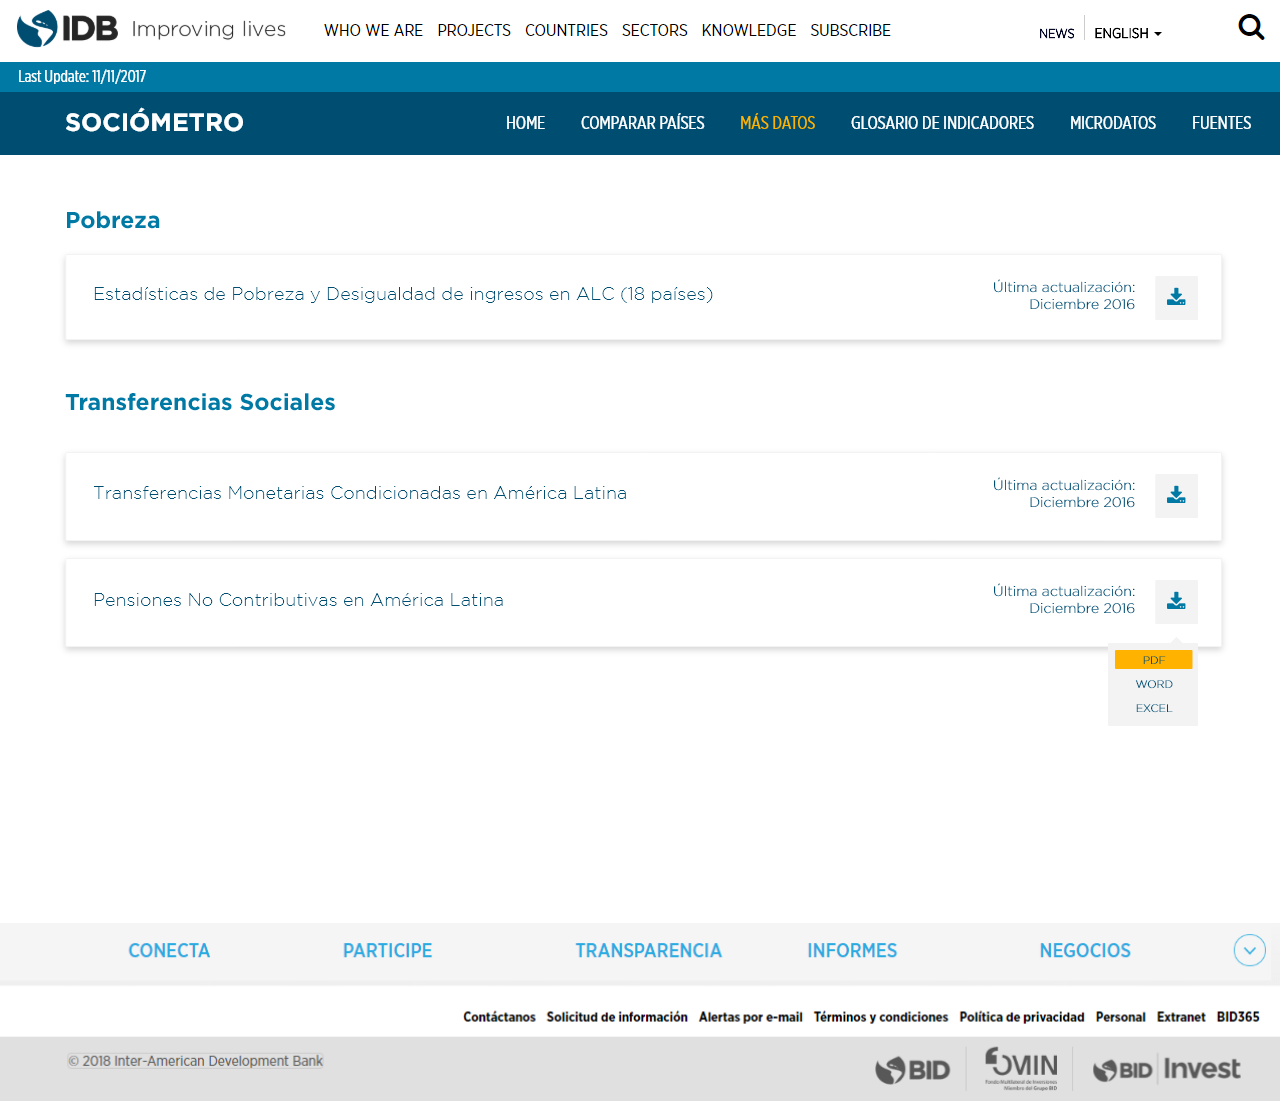Open Política de privacidad link

tap(1022, 1017)
